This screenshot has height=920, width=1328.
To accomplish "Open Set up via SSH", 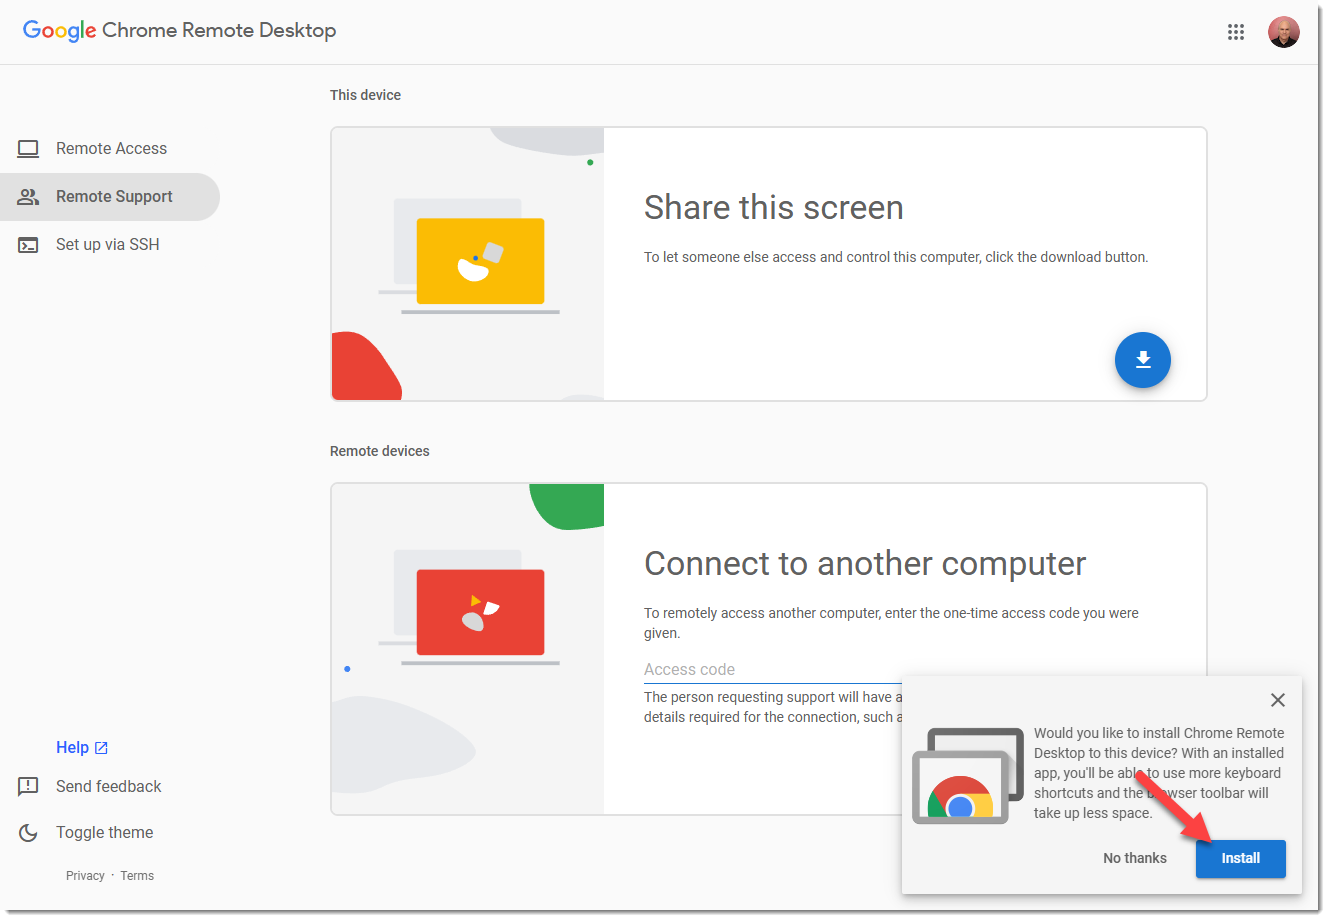I will coord(110,245).
